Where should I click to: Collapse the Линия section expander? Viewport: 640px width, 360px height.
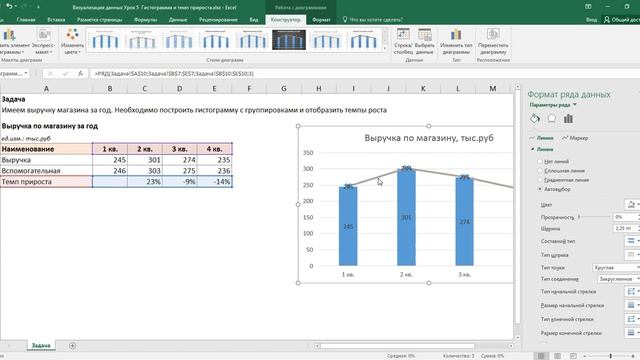point(533,149)
